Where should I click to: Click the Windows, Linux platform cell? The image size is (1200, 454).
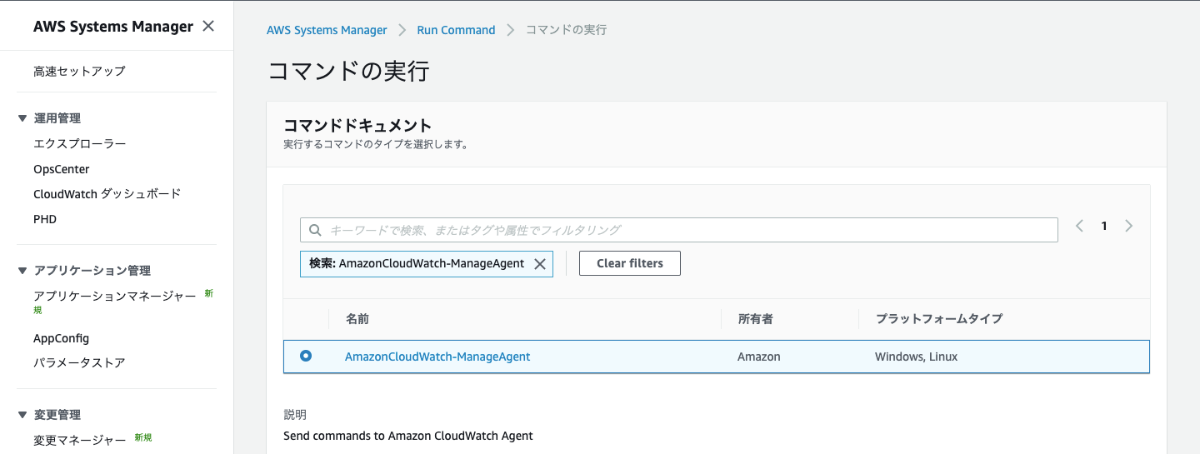tap(917, 356)
